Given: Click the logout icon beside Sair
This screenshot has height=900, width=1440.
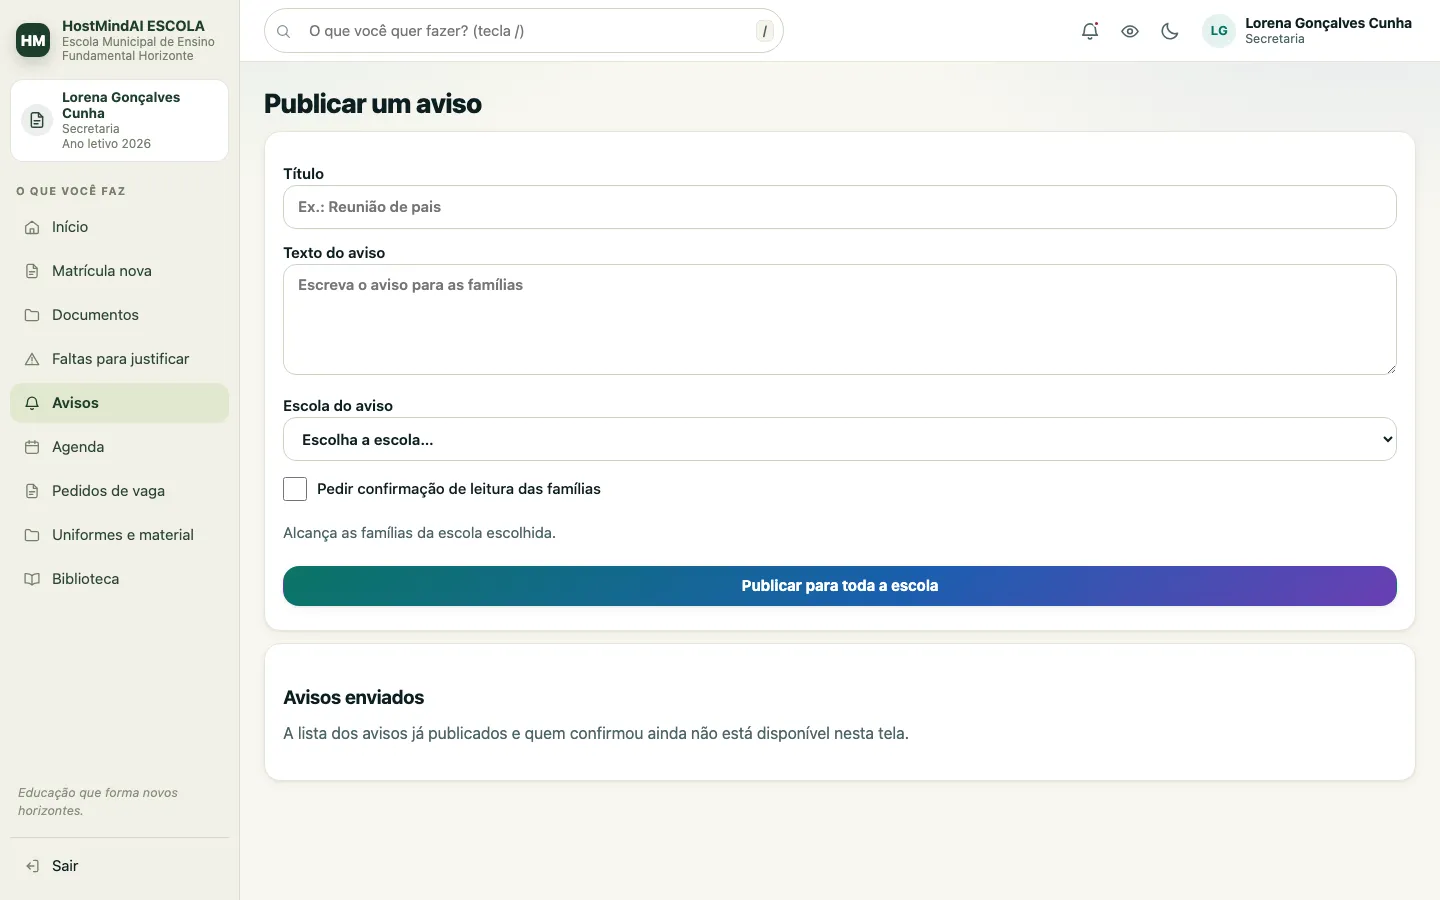Looking at the screenshot, I should coord(32,866).
